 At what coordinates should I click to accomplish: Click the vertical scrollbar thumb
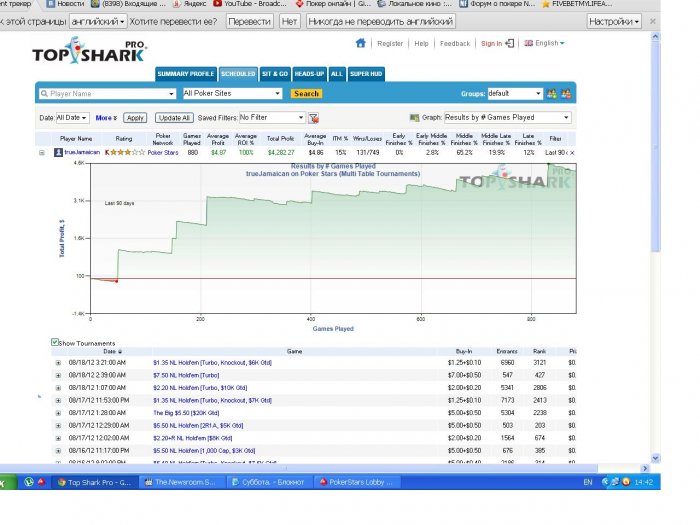tap(655, 147)
